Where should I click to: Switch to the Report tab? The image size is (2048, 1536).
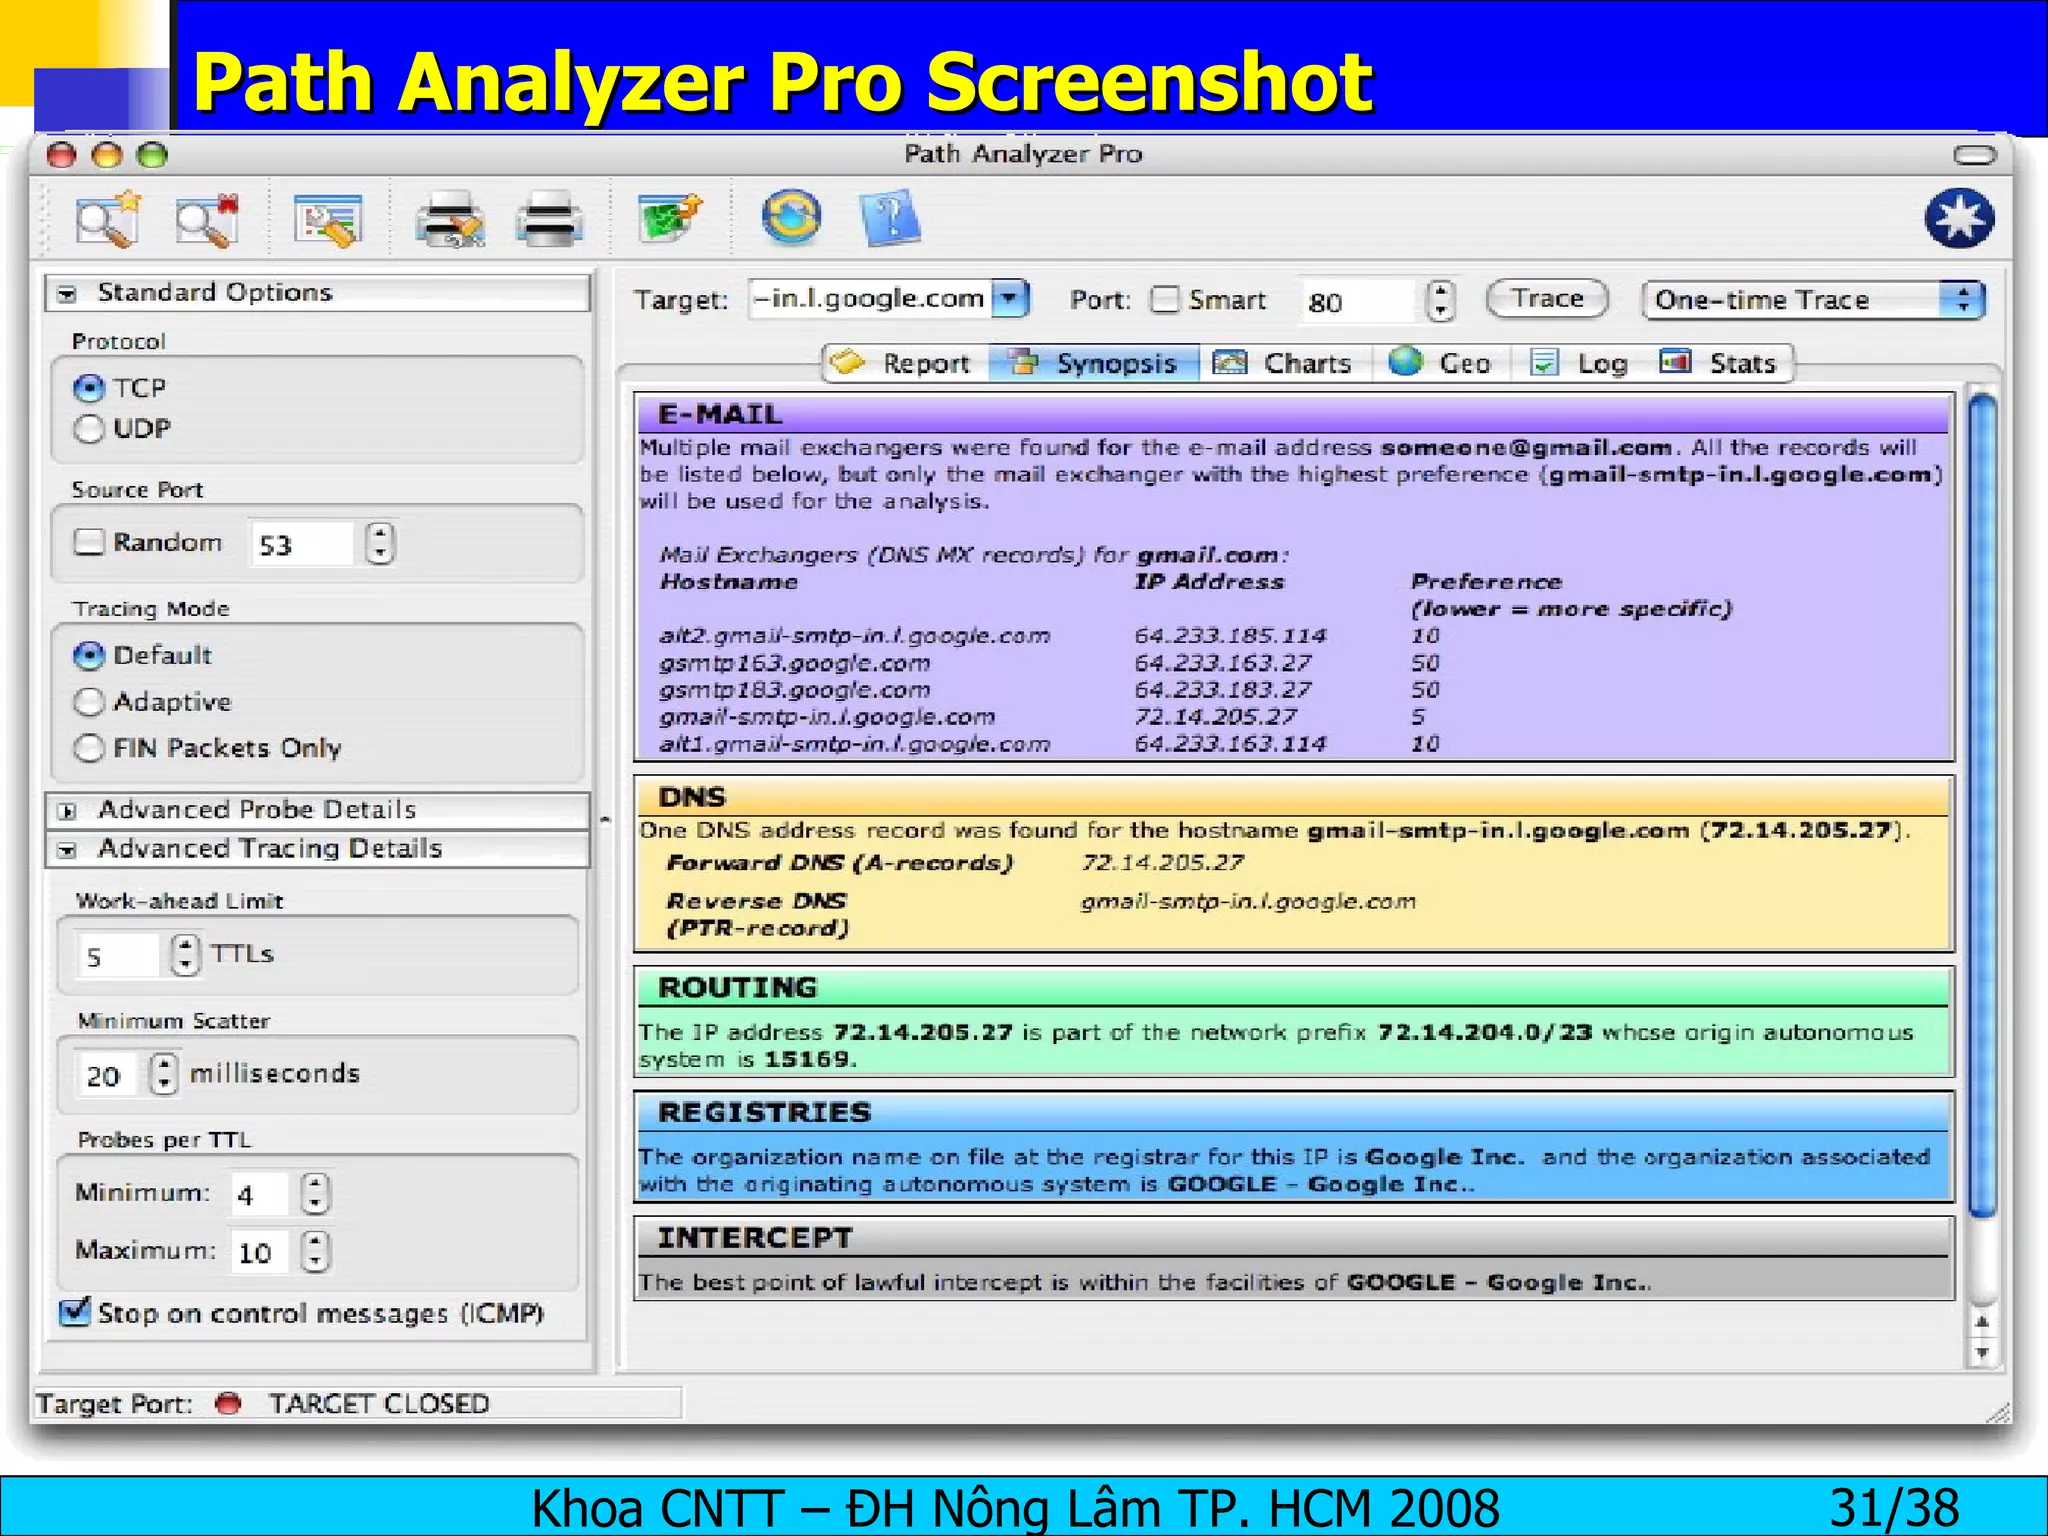click(905, 363)
